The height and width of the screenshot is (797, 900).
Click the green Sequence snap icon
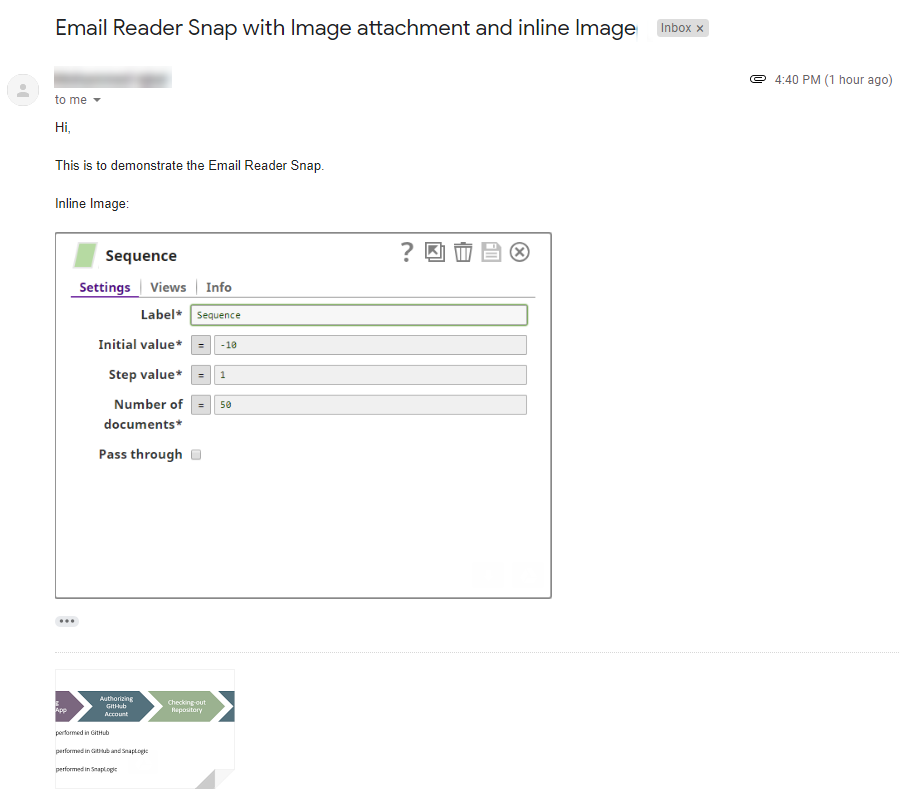pos(85,256)
